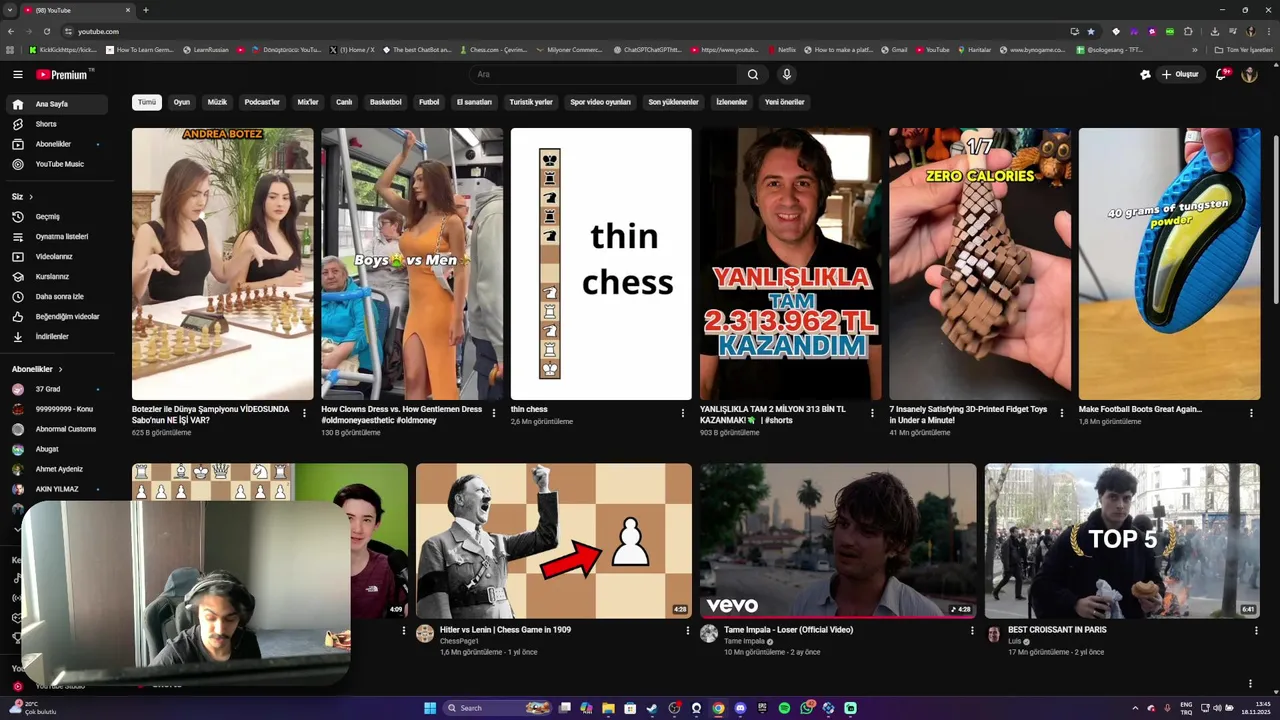Viewport: 1280px width, 720px height.
Task: Reload the page in browser toolbar
Action: click(x=47, y=31)
